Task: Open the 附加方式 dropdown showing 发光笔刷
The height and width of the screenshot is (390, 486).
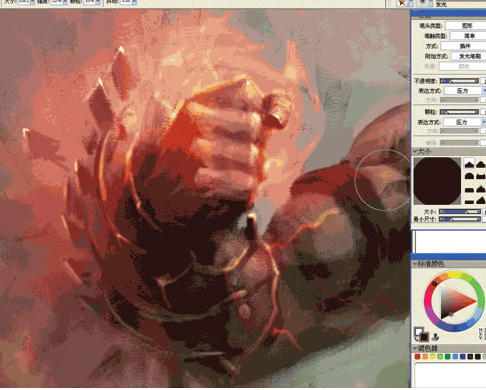Action: tap(469, 56)
